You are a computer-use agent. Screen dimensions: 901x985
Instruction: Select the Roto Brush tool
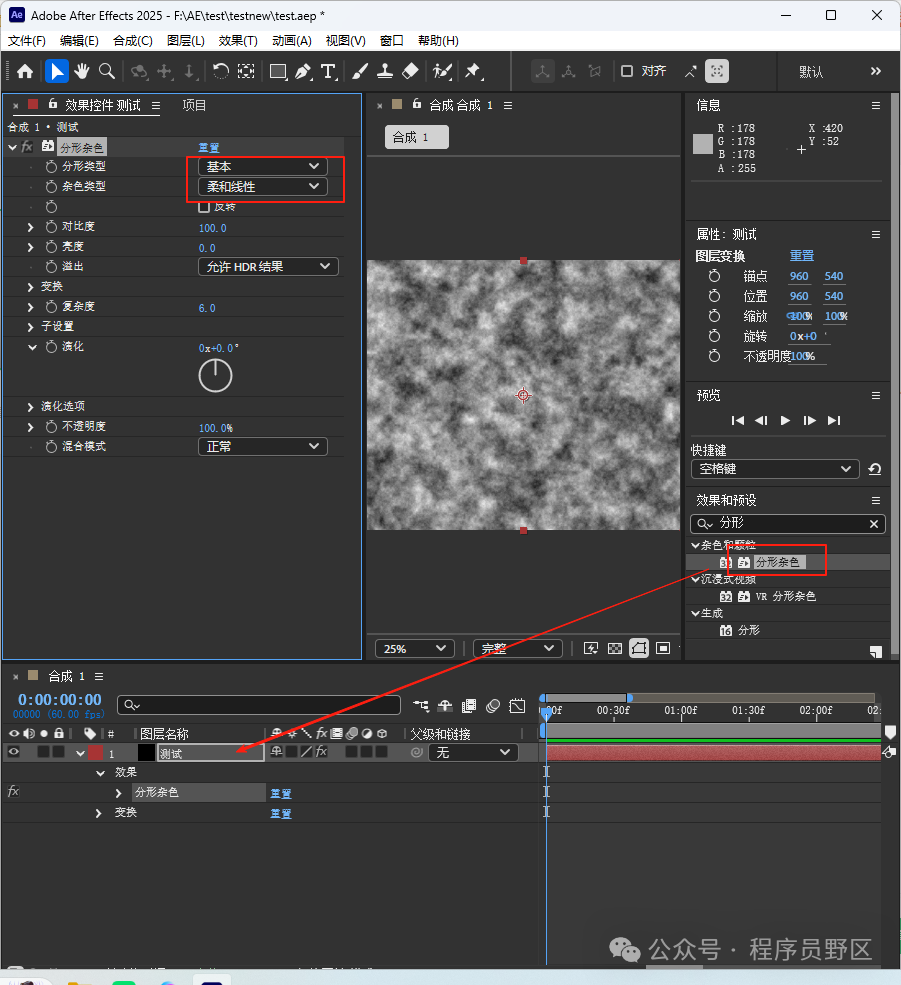(x=442, y=71)
